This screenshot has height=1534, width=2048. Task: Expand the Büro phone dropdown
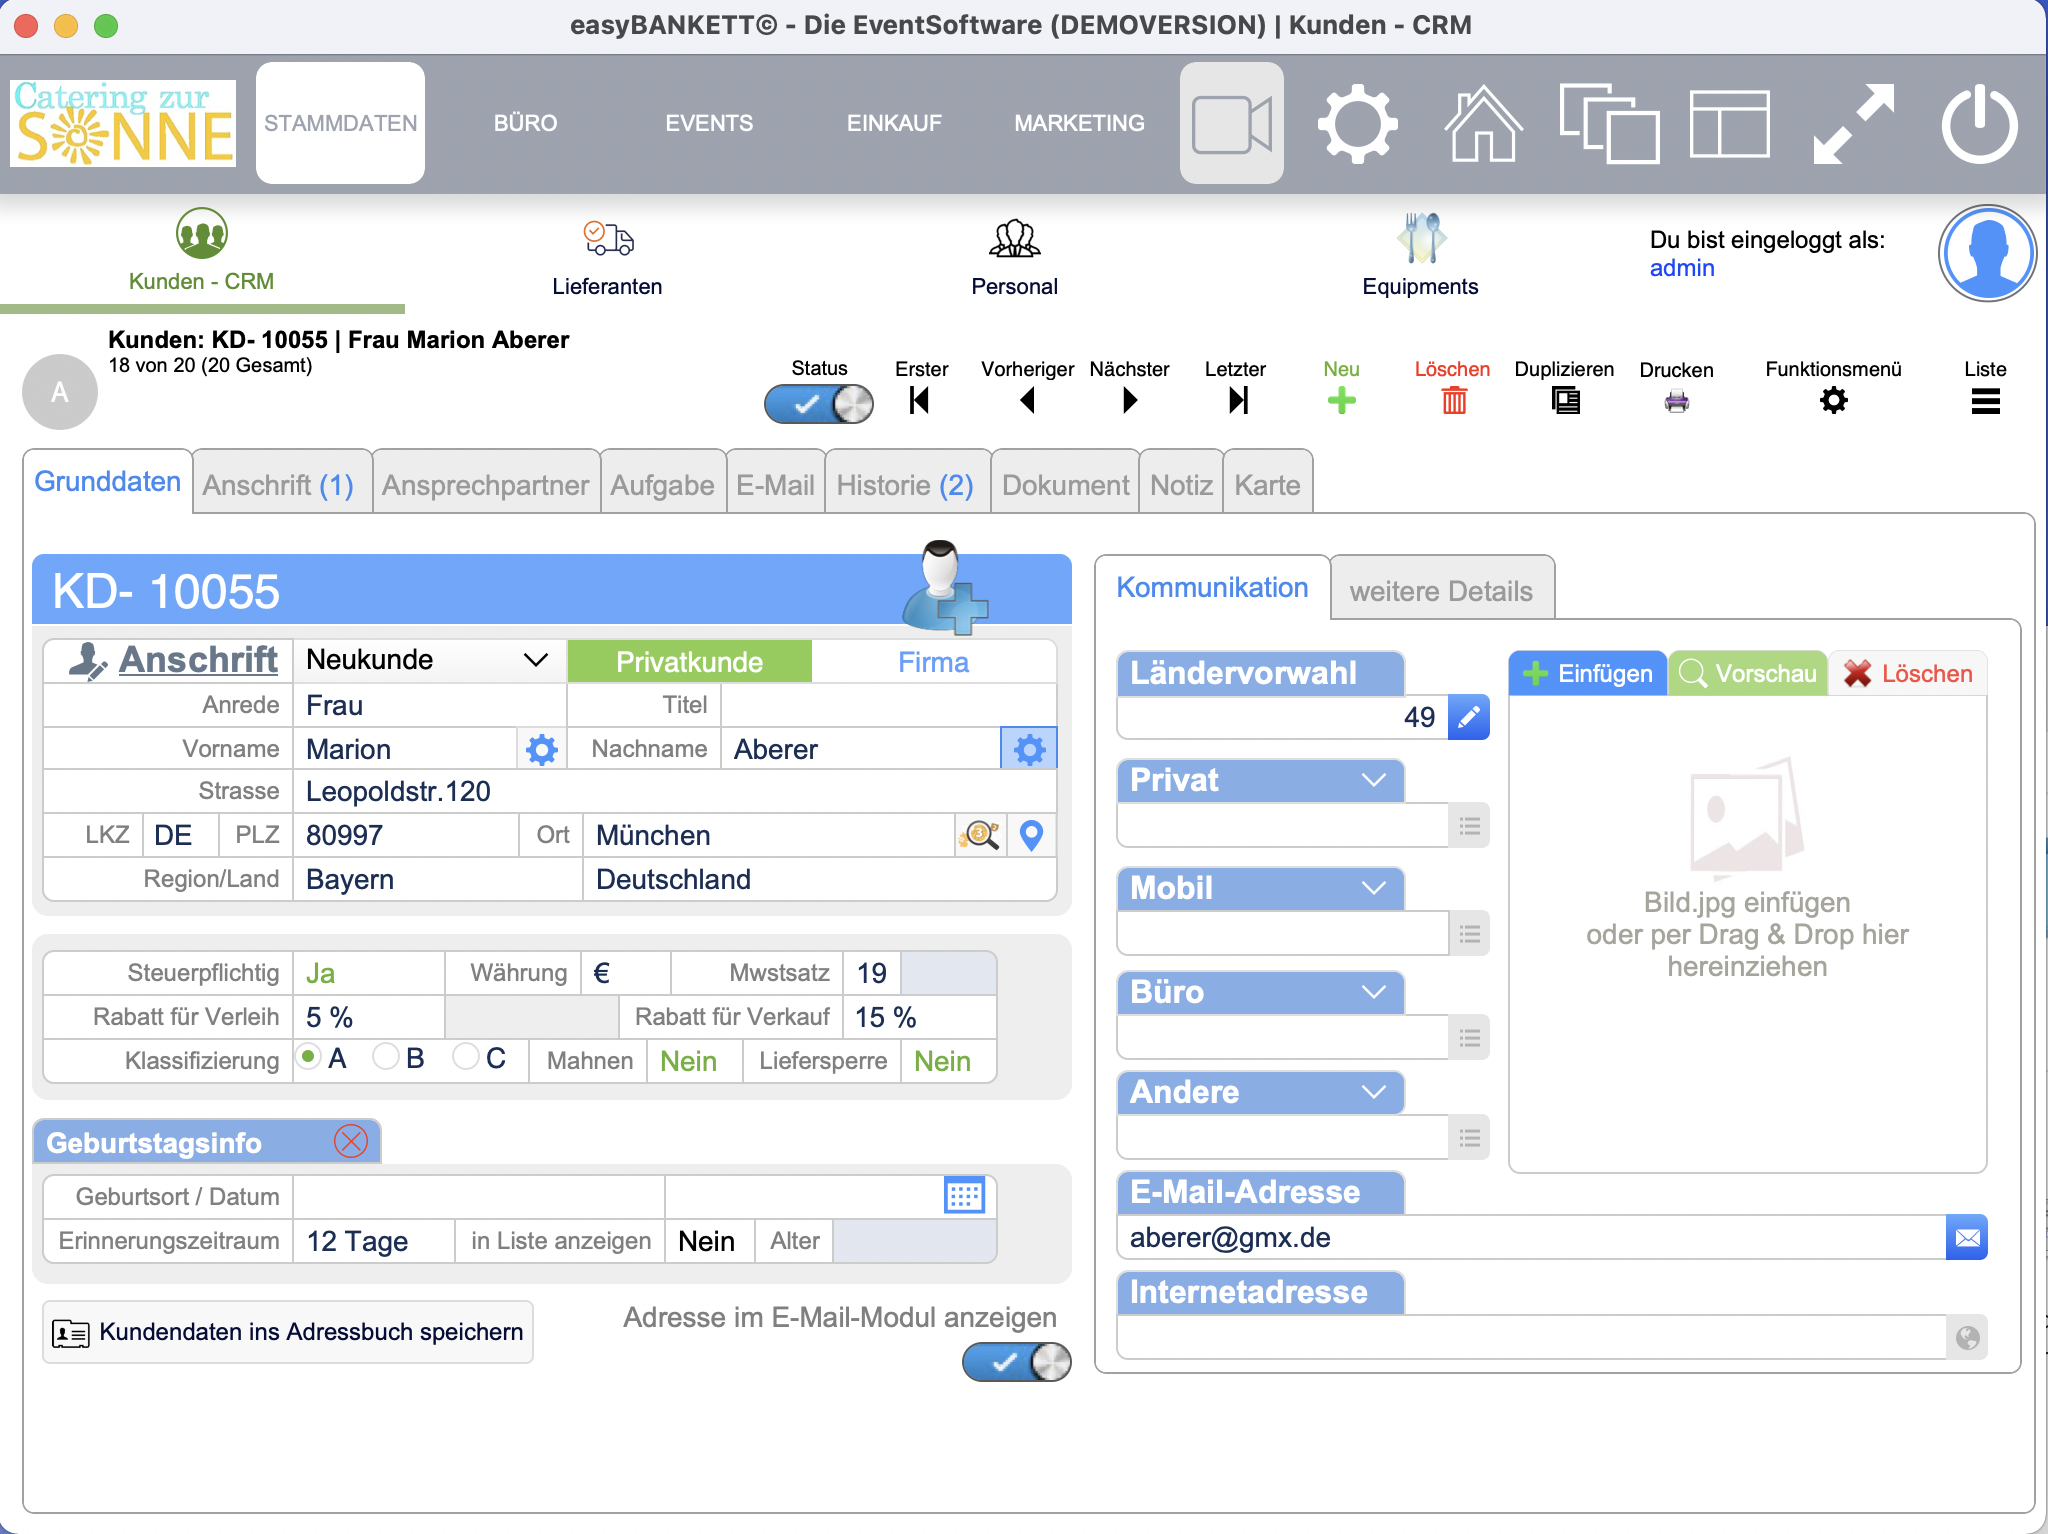pos(1372,992)
